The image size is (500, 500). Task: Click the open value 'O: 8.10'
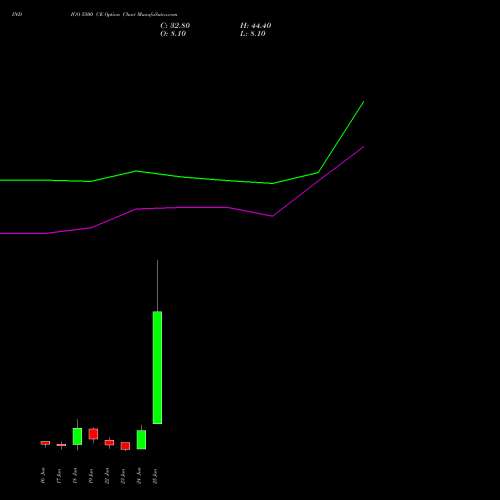tap(173, 34)
